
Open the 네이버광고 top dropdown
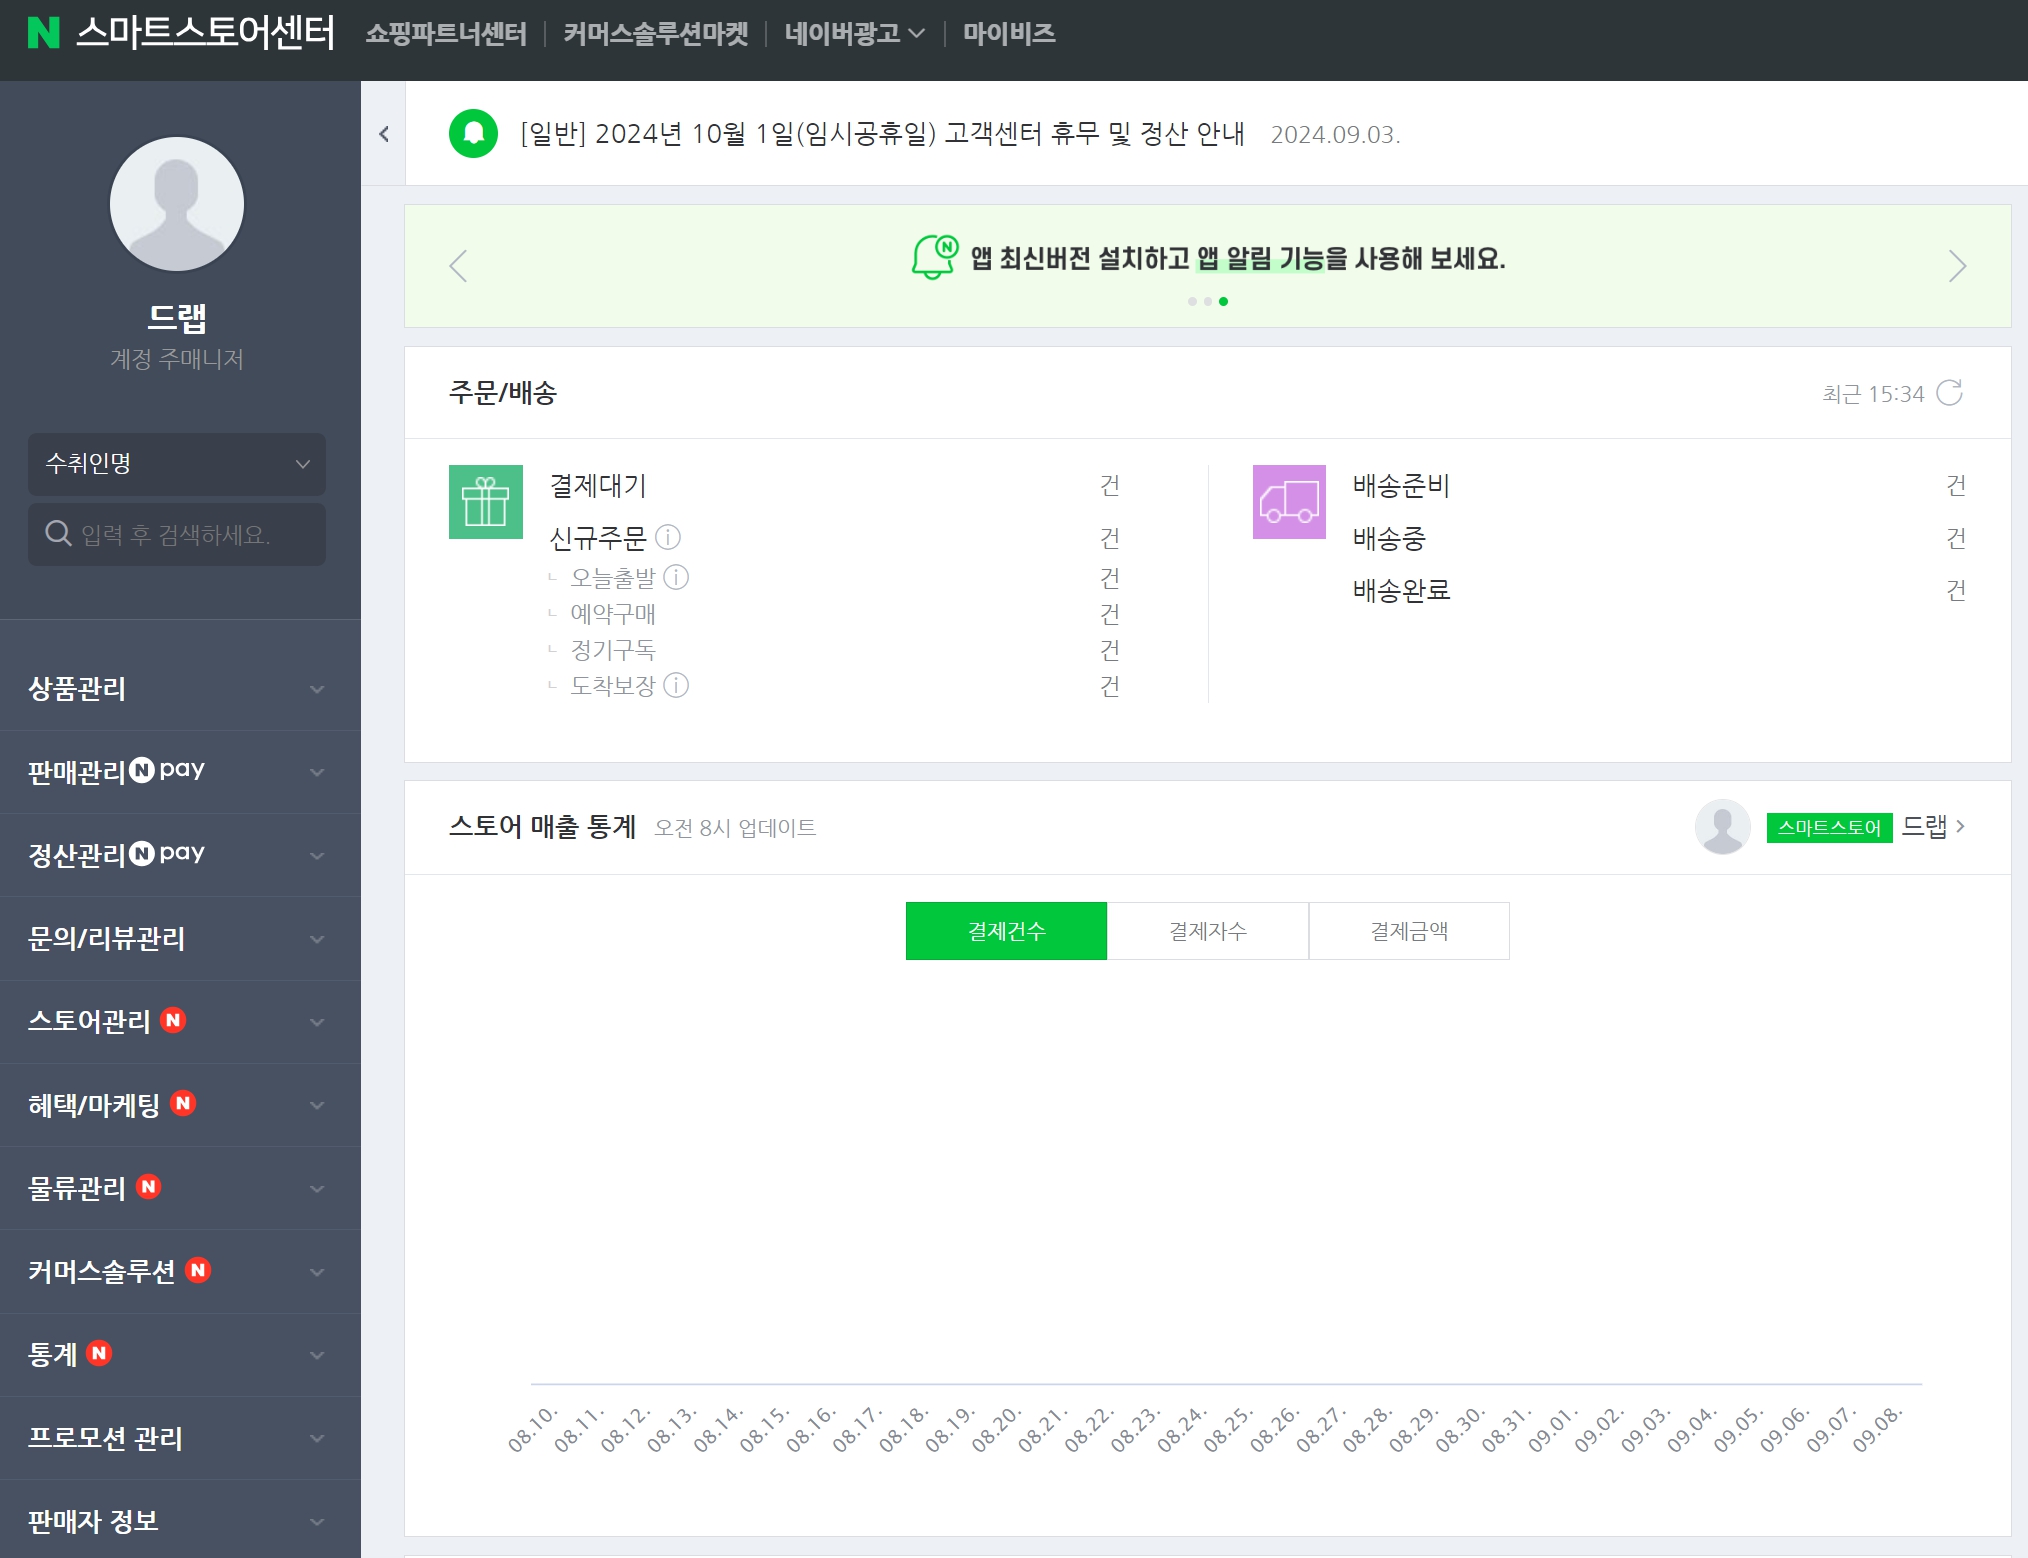[854, 33]
